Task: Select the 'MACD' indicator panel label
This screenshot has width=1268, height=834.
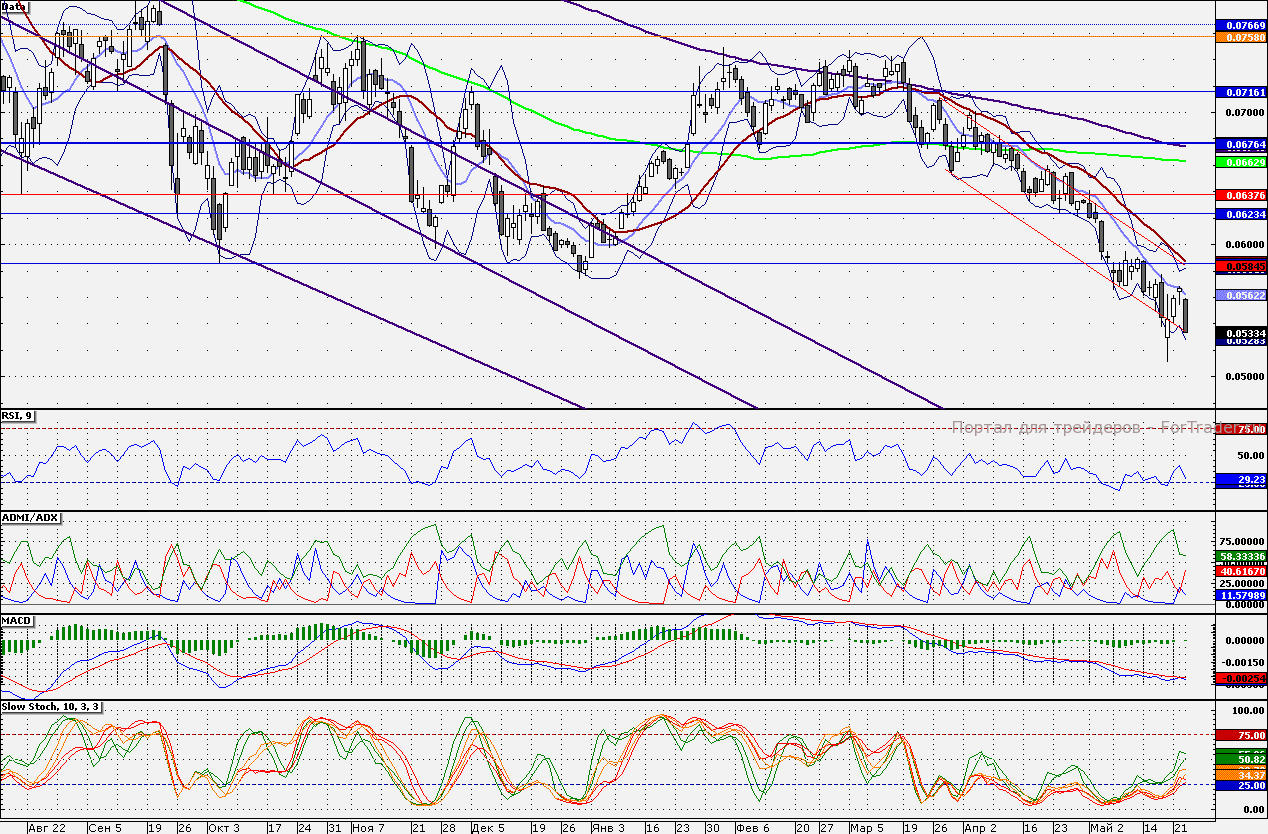Action: [x=17, y=621]
